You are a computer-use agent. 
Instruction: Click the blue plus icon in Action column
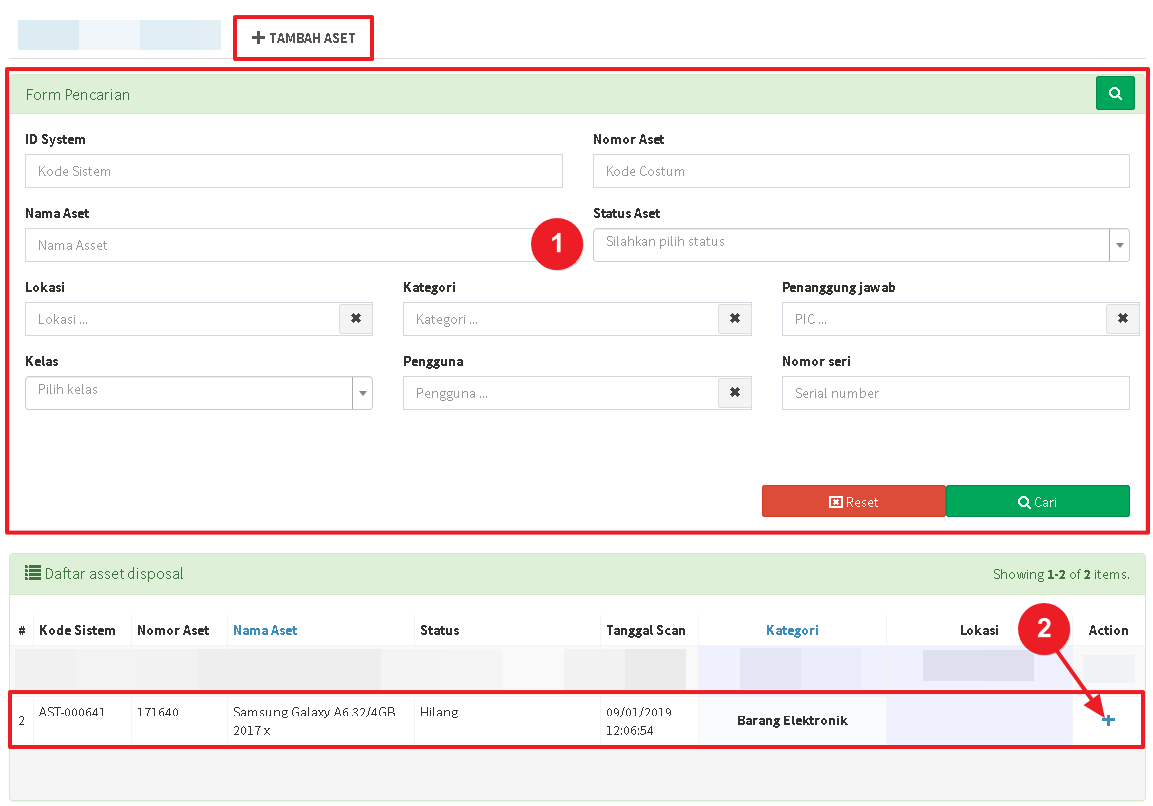point(1108,720)
